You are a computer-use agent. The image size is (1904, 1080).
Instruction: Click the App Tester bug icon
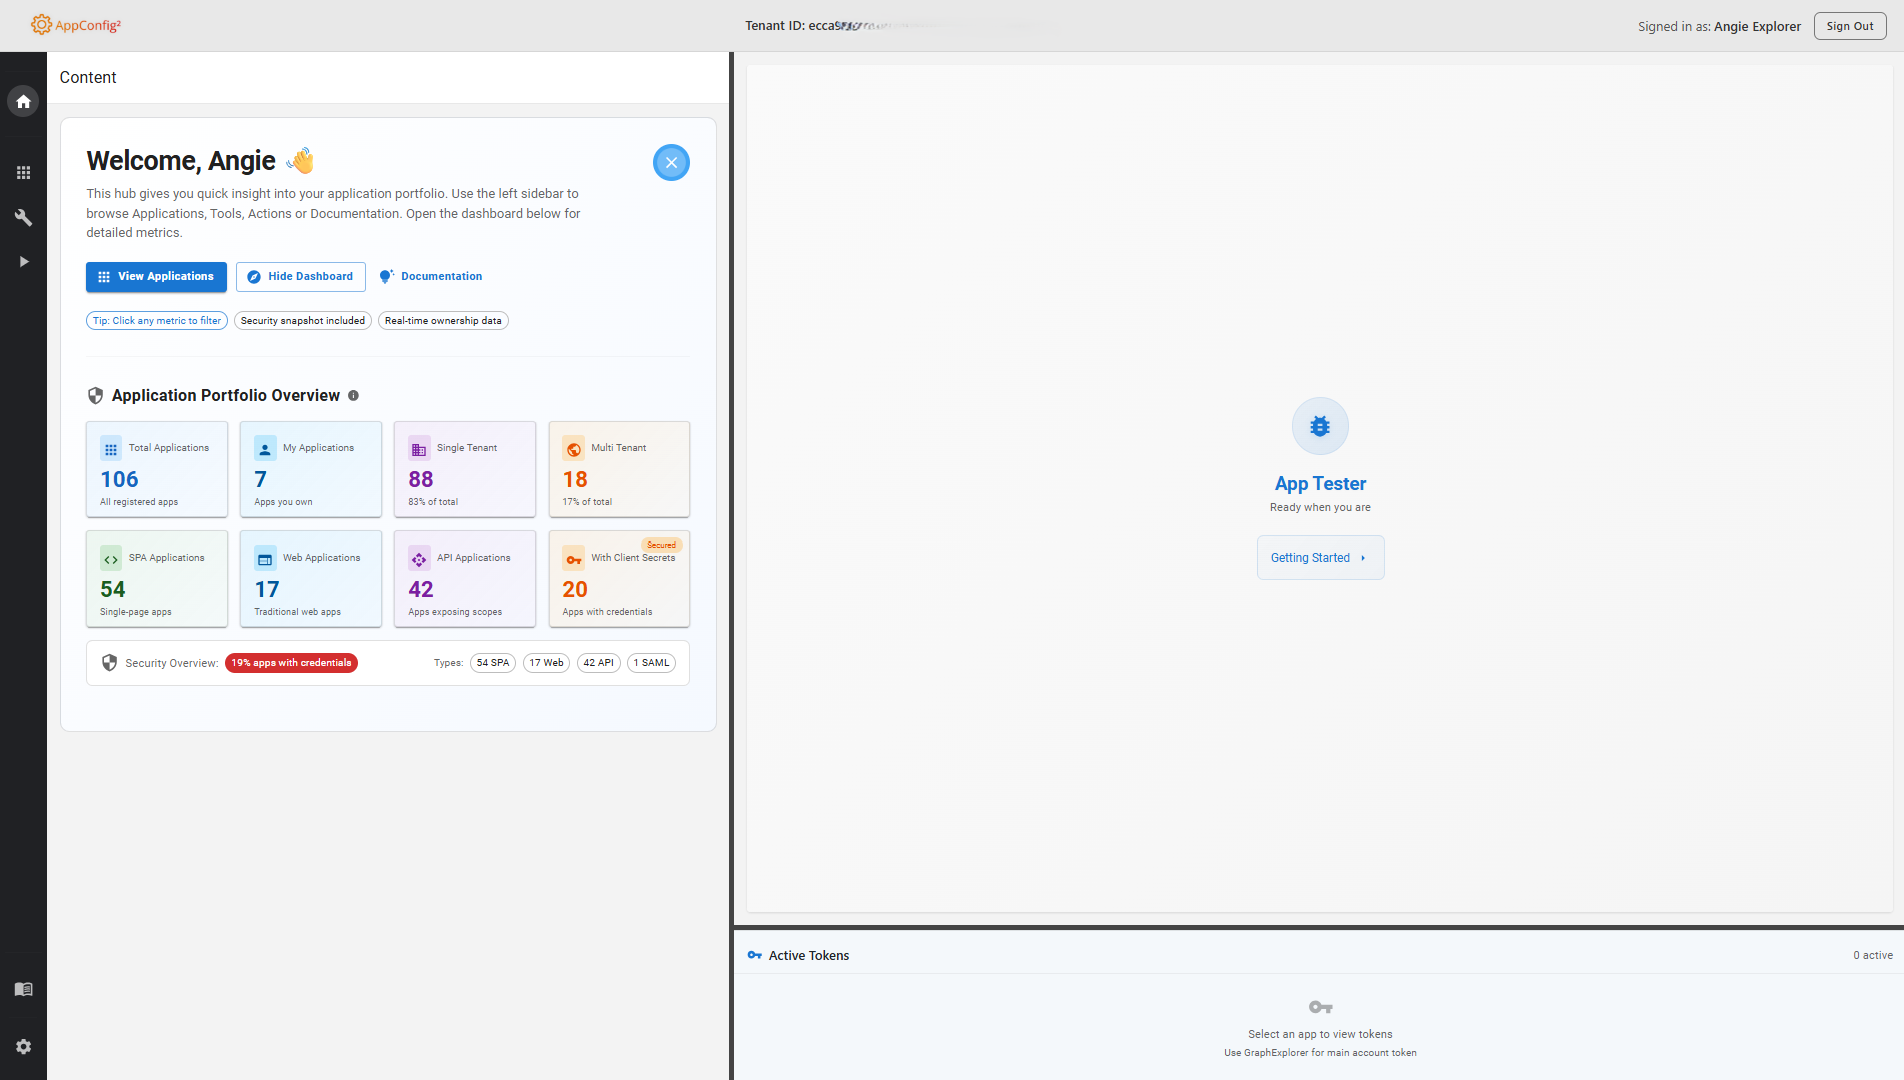[x=1320, y=426]
